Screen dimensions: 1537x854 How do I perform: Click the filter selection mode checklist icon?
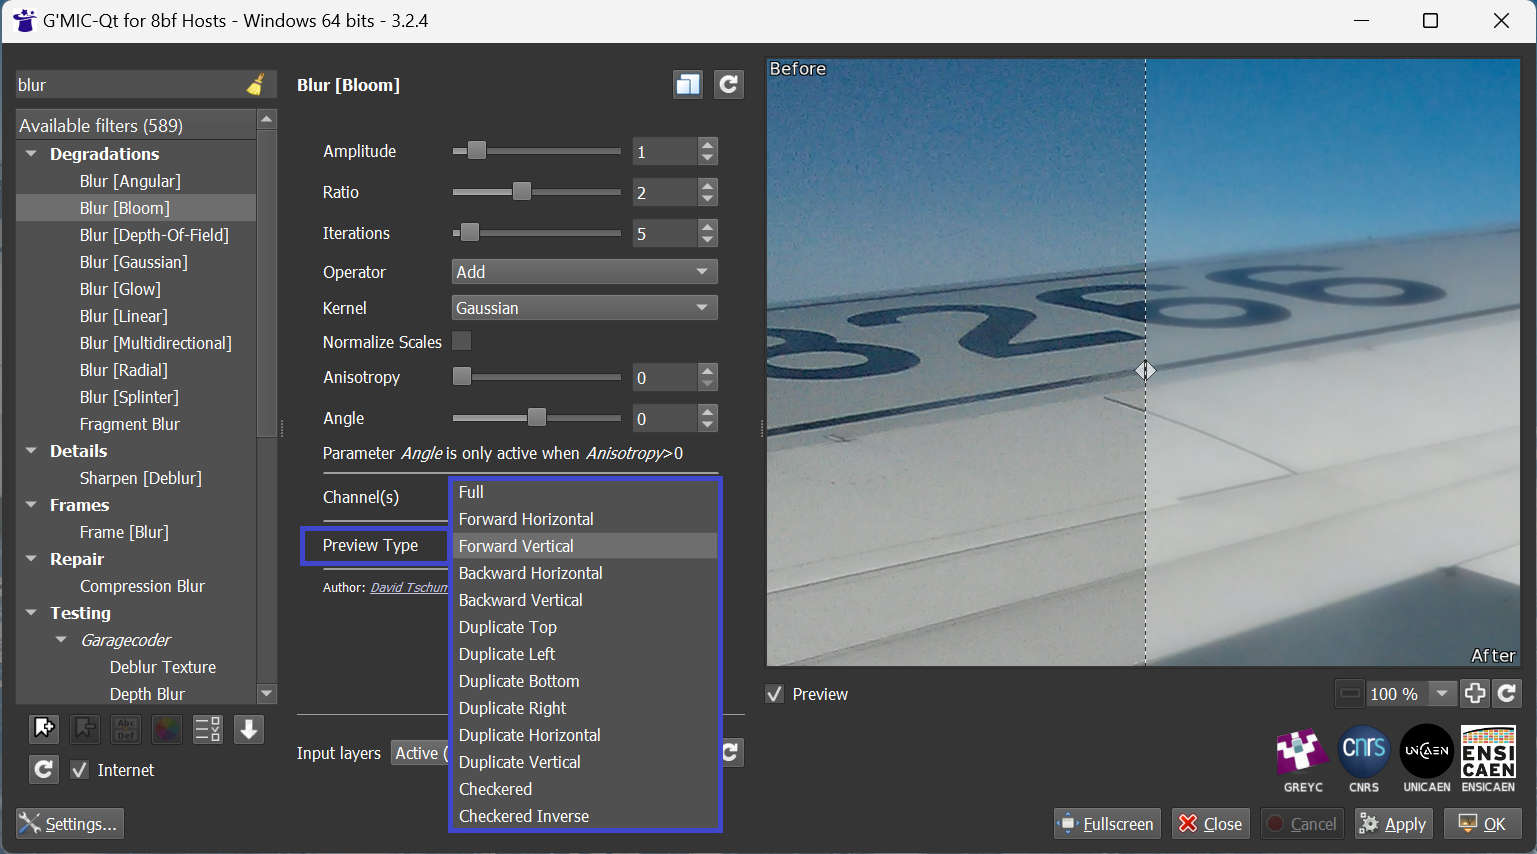[x=207, y=729]
